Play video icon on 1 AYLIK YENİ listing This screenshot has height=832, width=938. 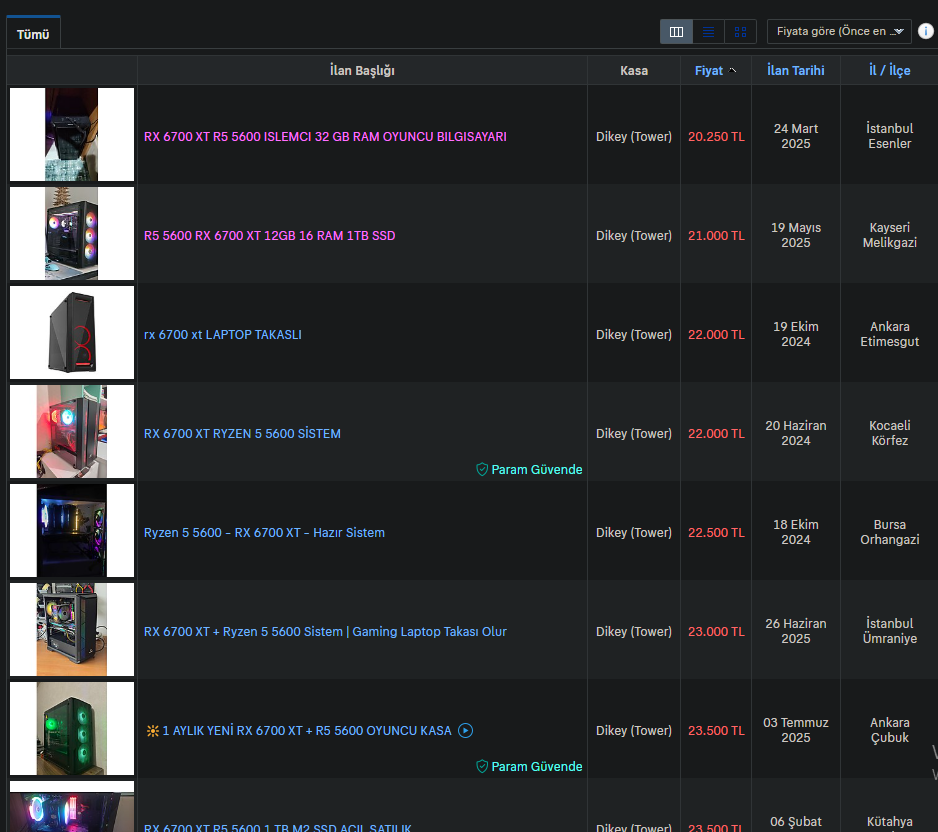click(x=465, y=730)
